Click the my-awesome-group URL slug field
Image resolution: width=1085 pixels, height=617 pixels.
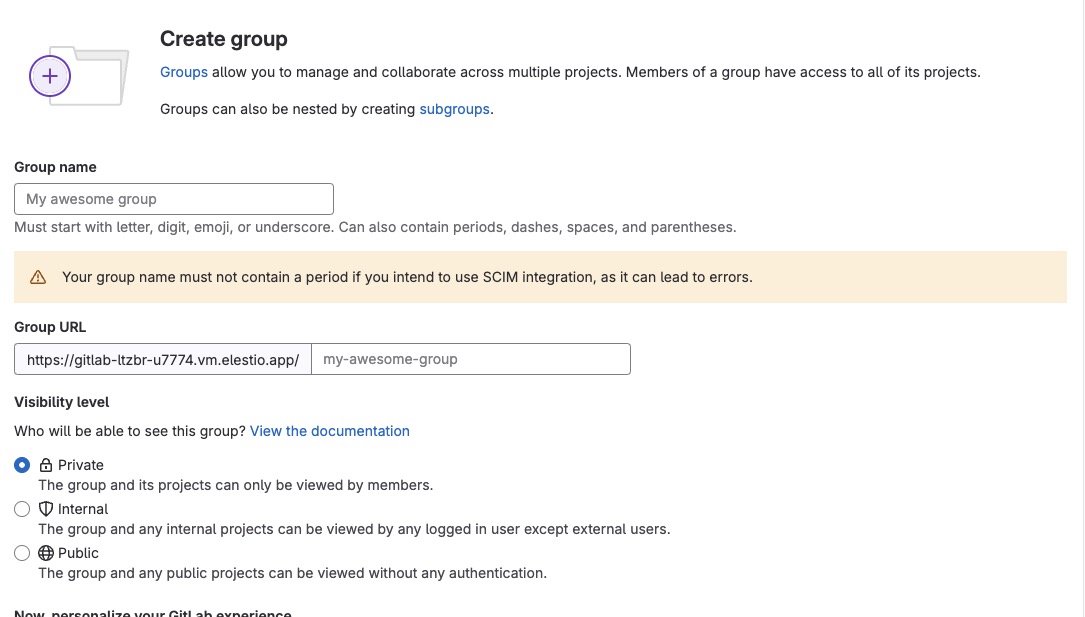tap(470, 359)
